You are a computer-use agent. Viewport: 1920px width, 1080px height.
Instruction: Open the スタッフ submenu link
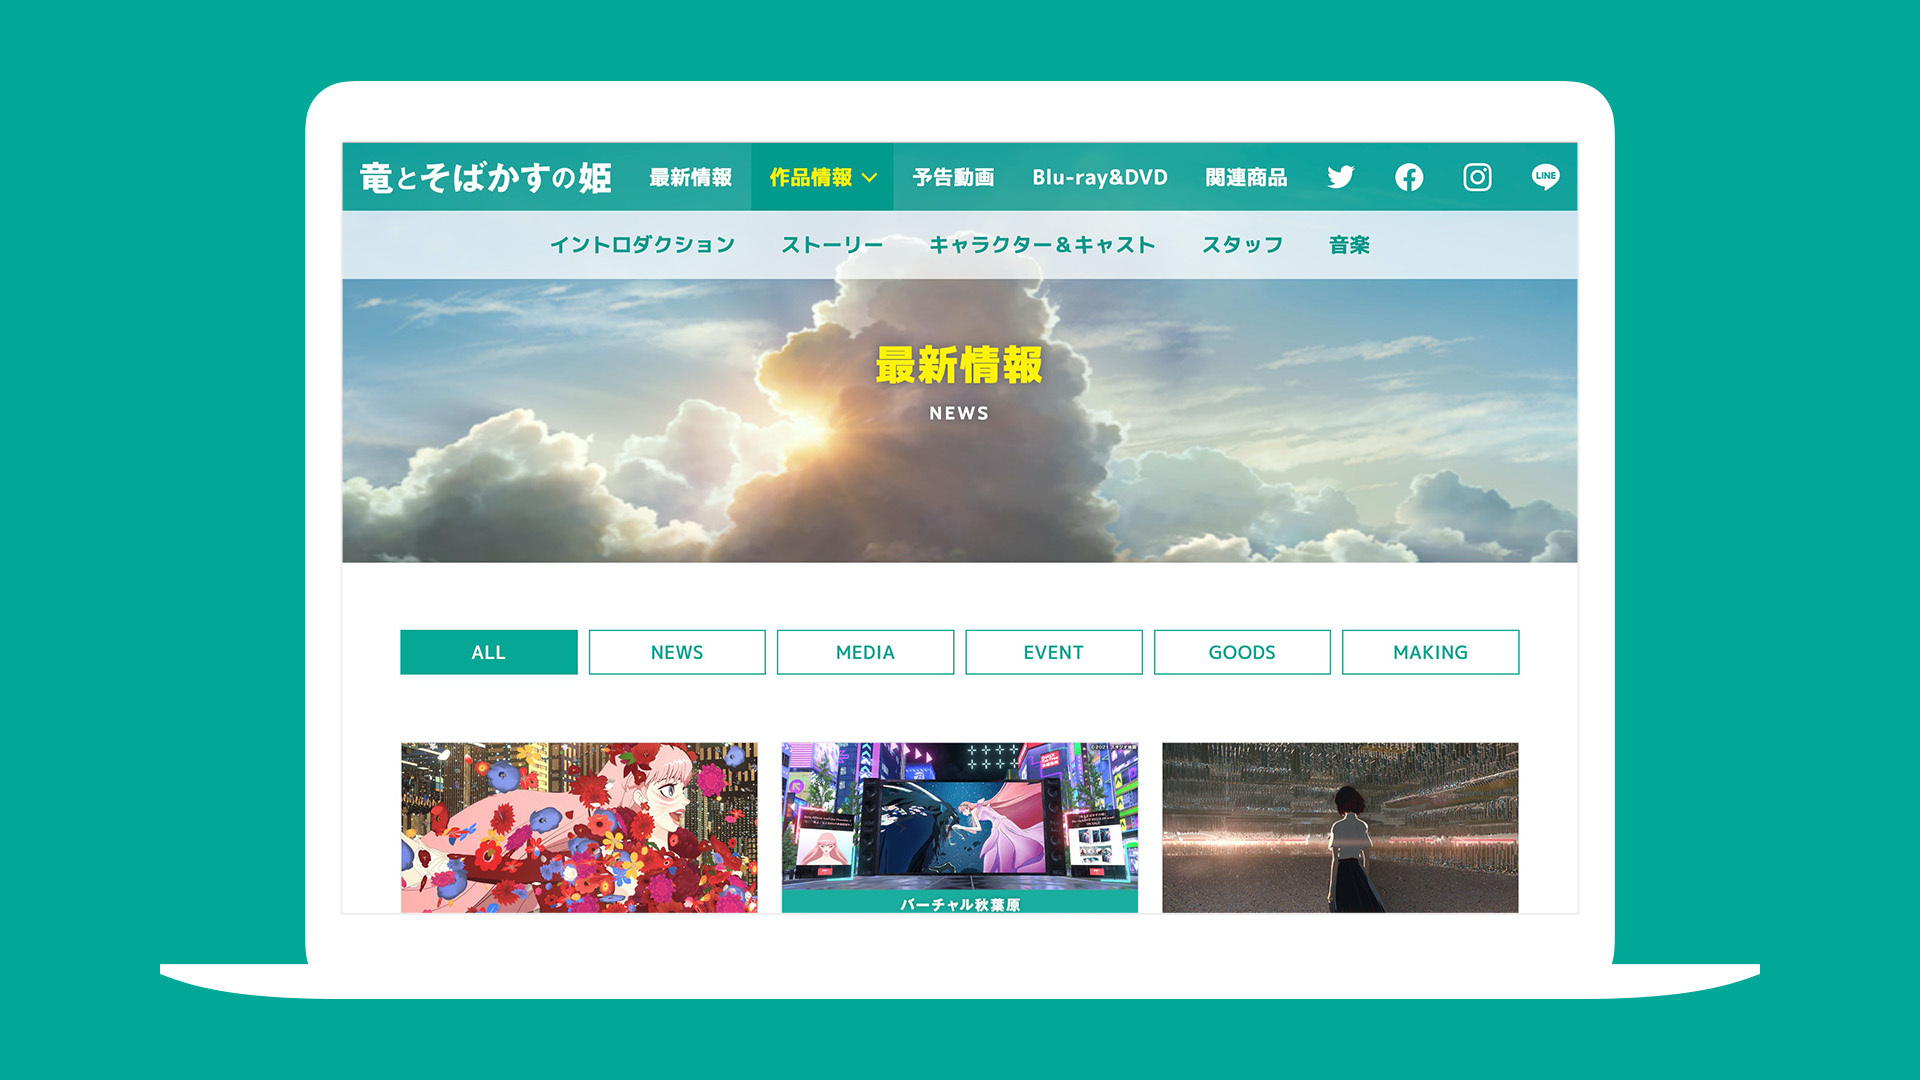point(1242,245)
